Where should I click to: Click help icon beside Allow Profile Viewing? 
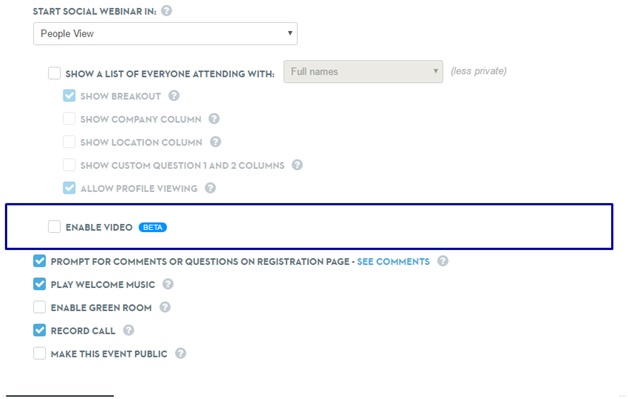coord(210,188)
